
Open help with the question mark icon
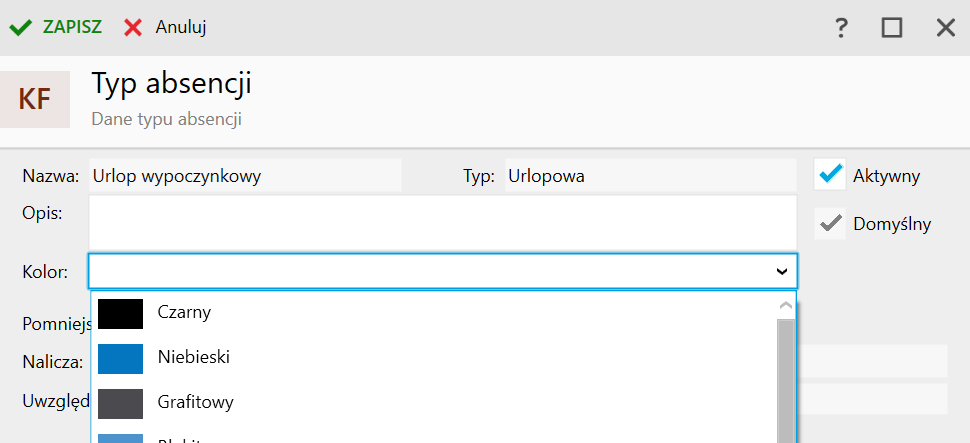(841, 28)
